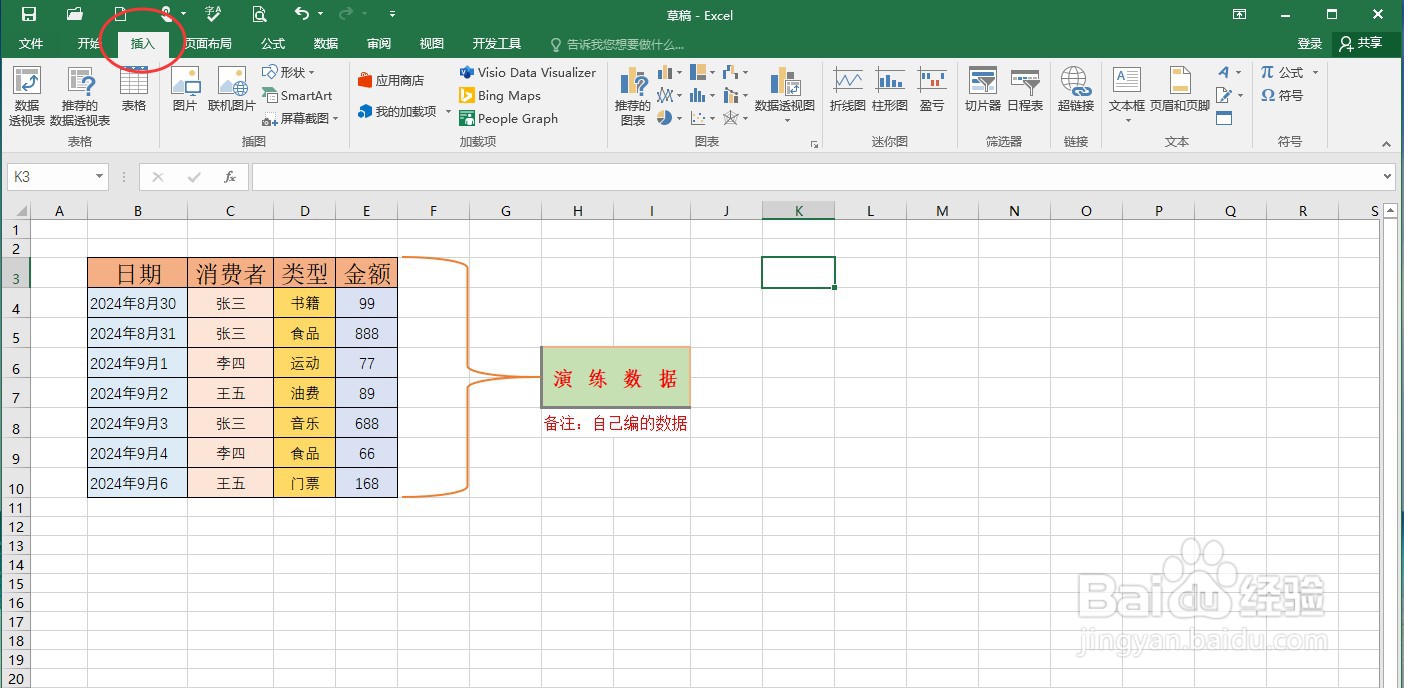Open print preview from quick access toolbar

pos(259,14)
